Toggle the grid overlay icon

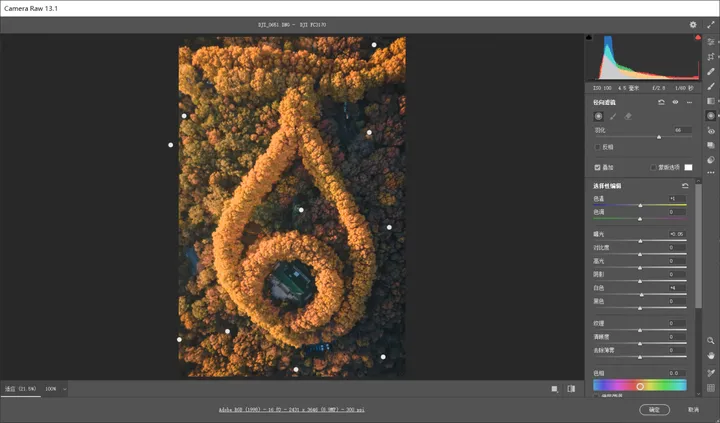click(x=711, y=388)
